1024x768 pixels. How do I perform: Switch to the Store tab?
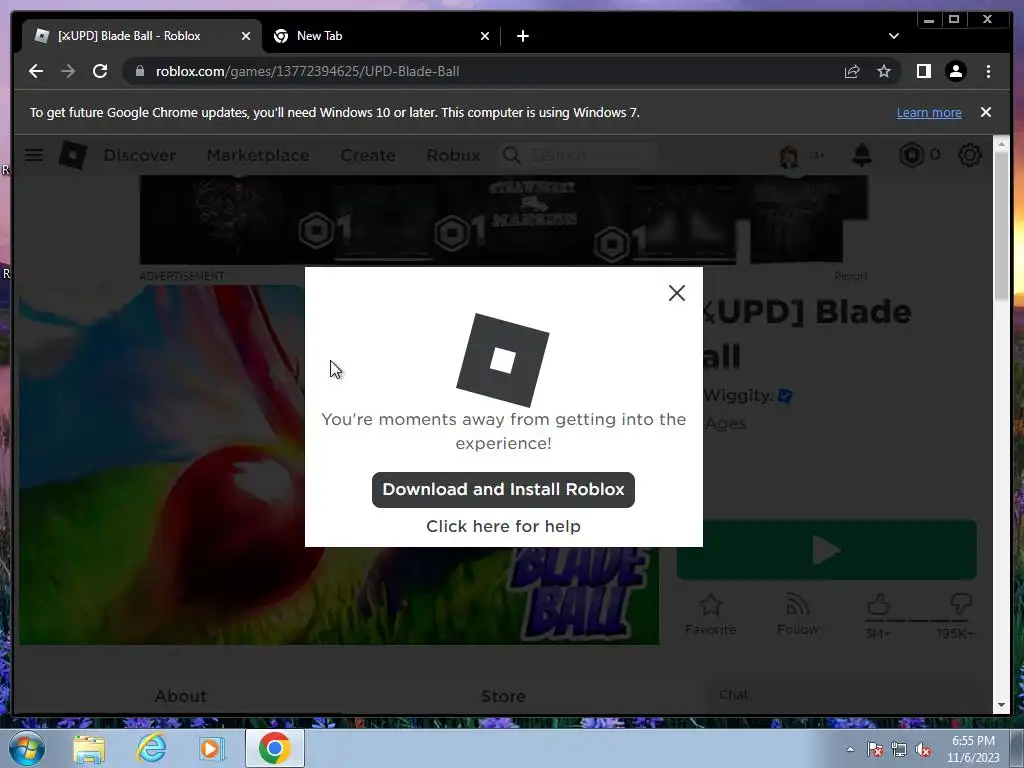(x=504, y=696)
